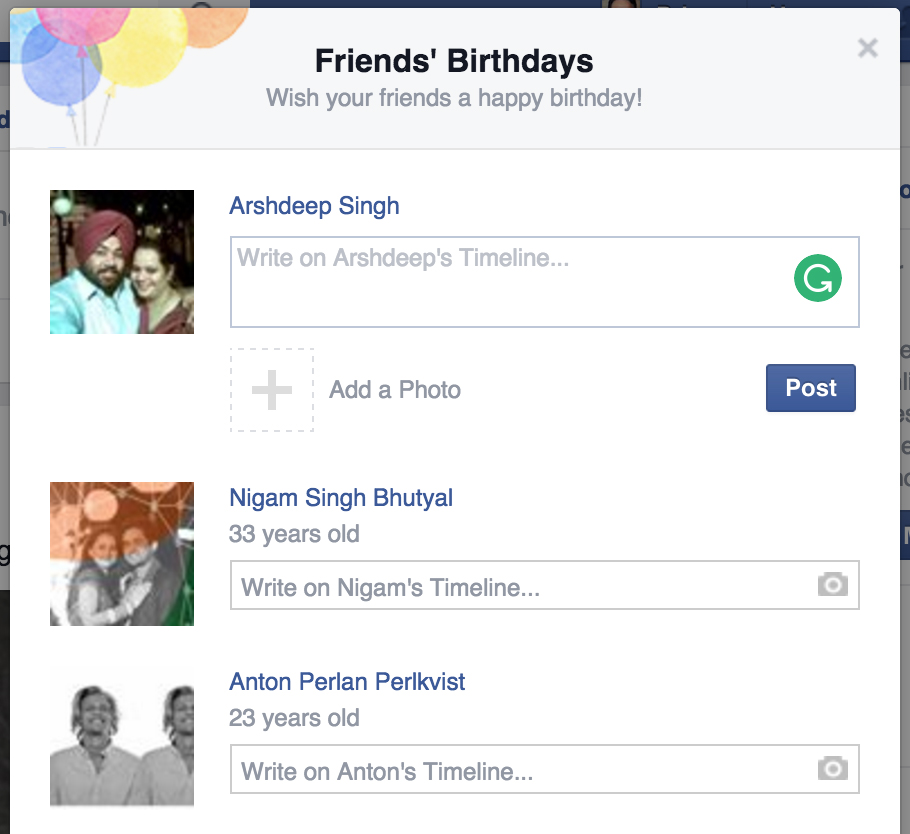Click Nigam's "33 years old" text

tap(294, 534)
